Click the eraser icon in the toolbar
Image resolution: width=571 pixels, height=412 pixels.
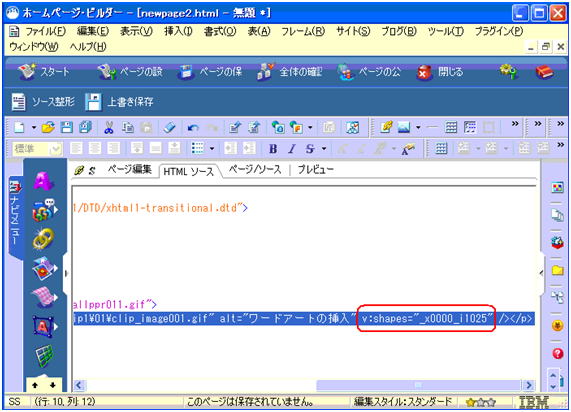click(x=169, y=127)
